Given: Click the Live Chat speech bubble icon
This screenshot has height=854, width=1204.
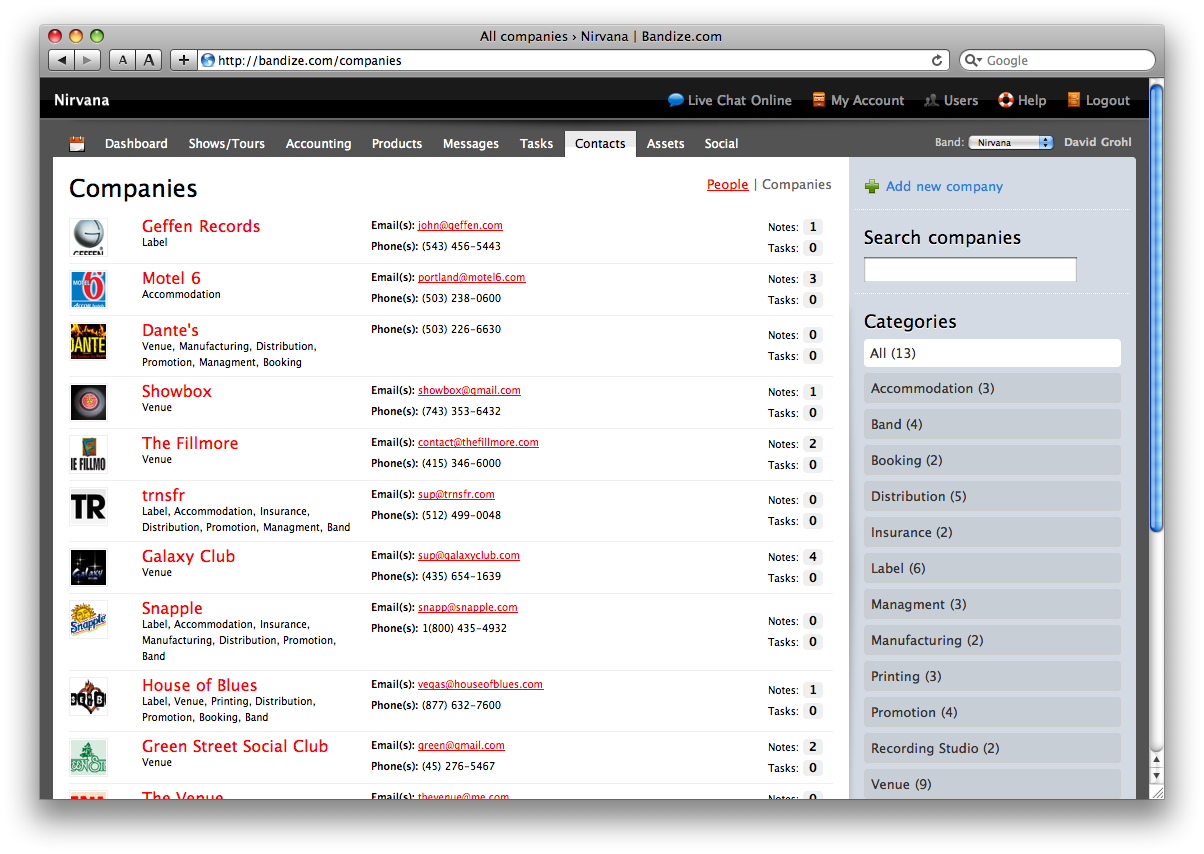Looking at the screenshot, I should pos(676,100).
